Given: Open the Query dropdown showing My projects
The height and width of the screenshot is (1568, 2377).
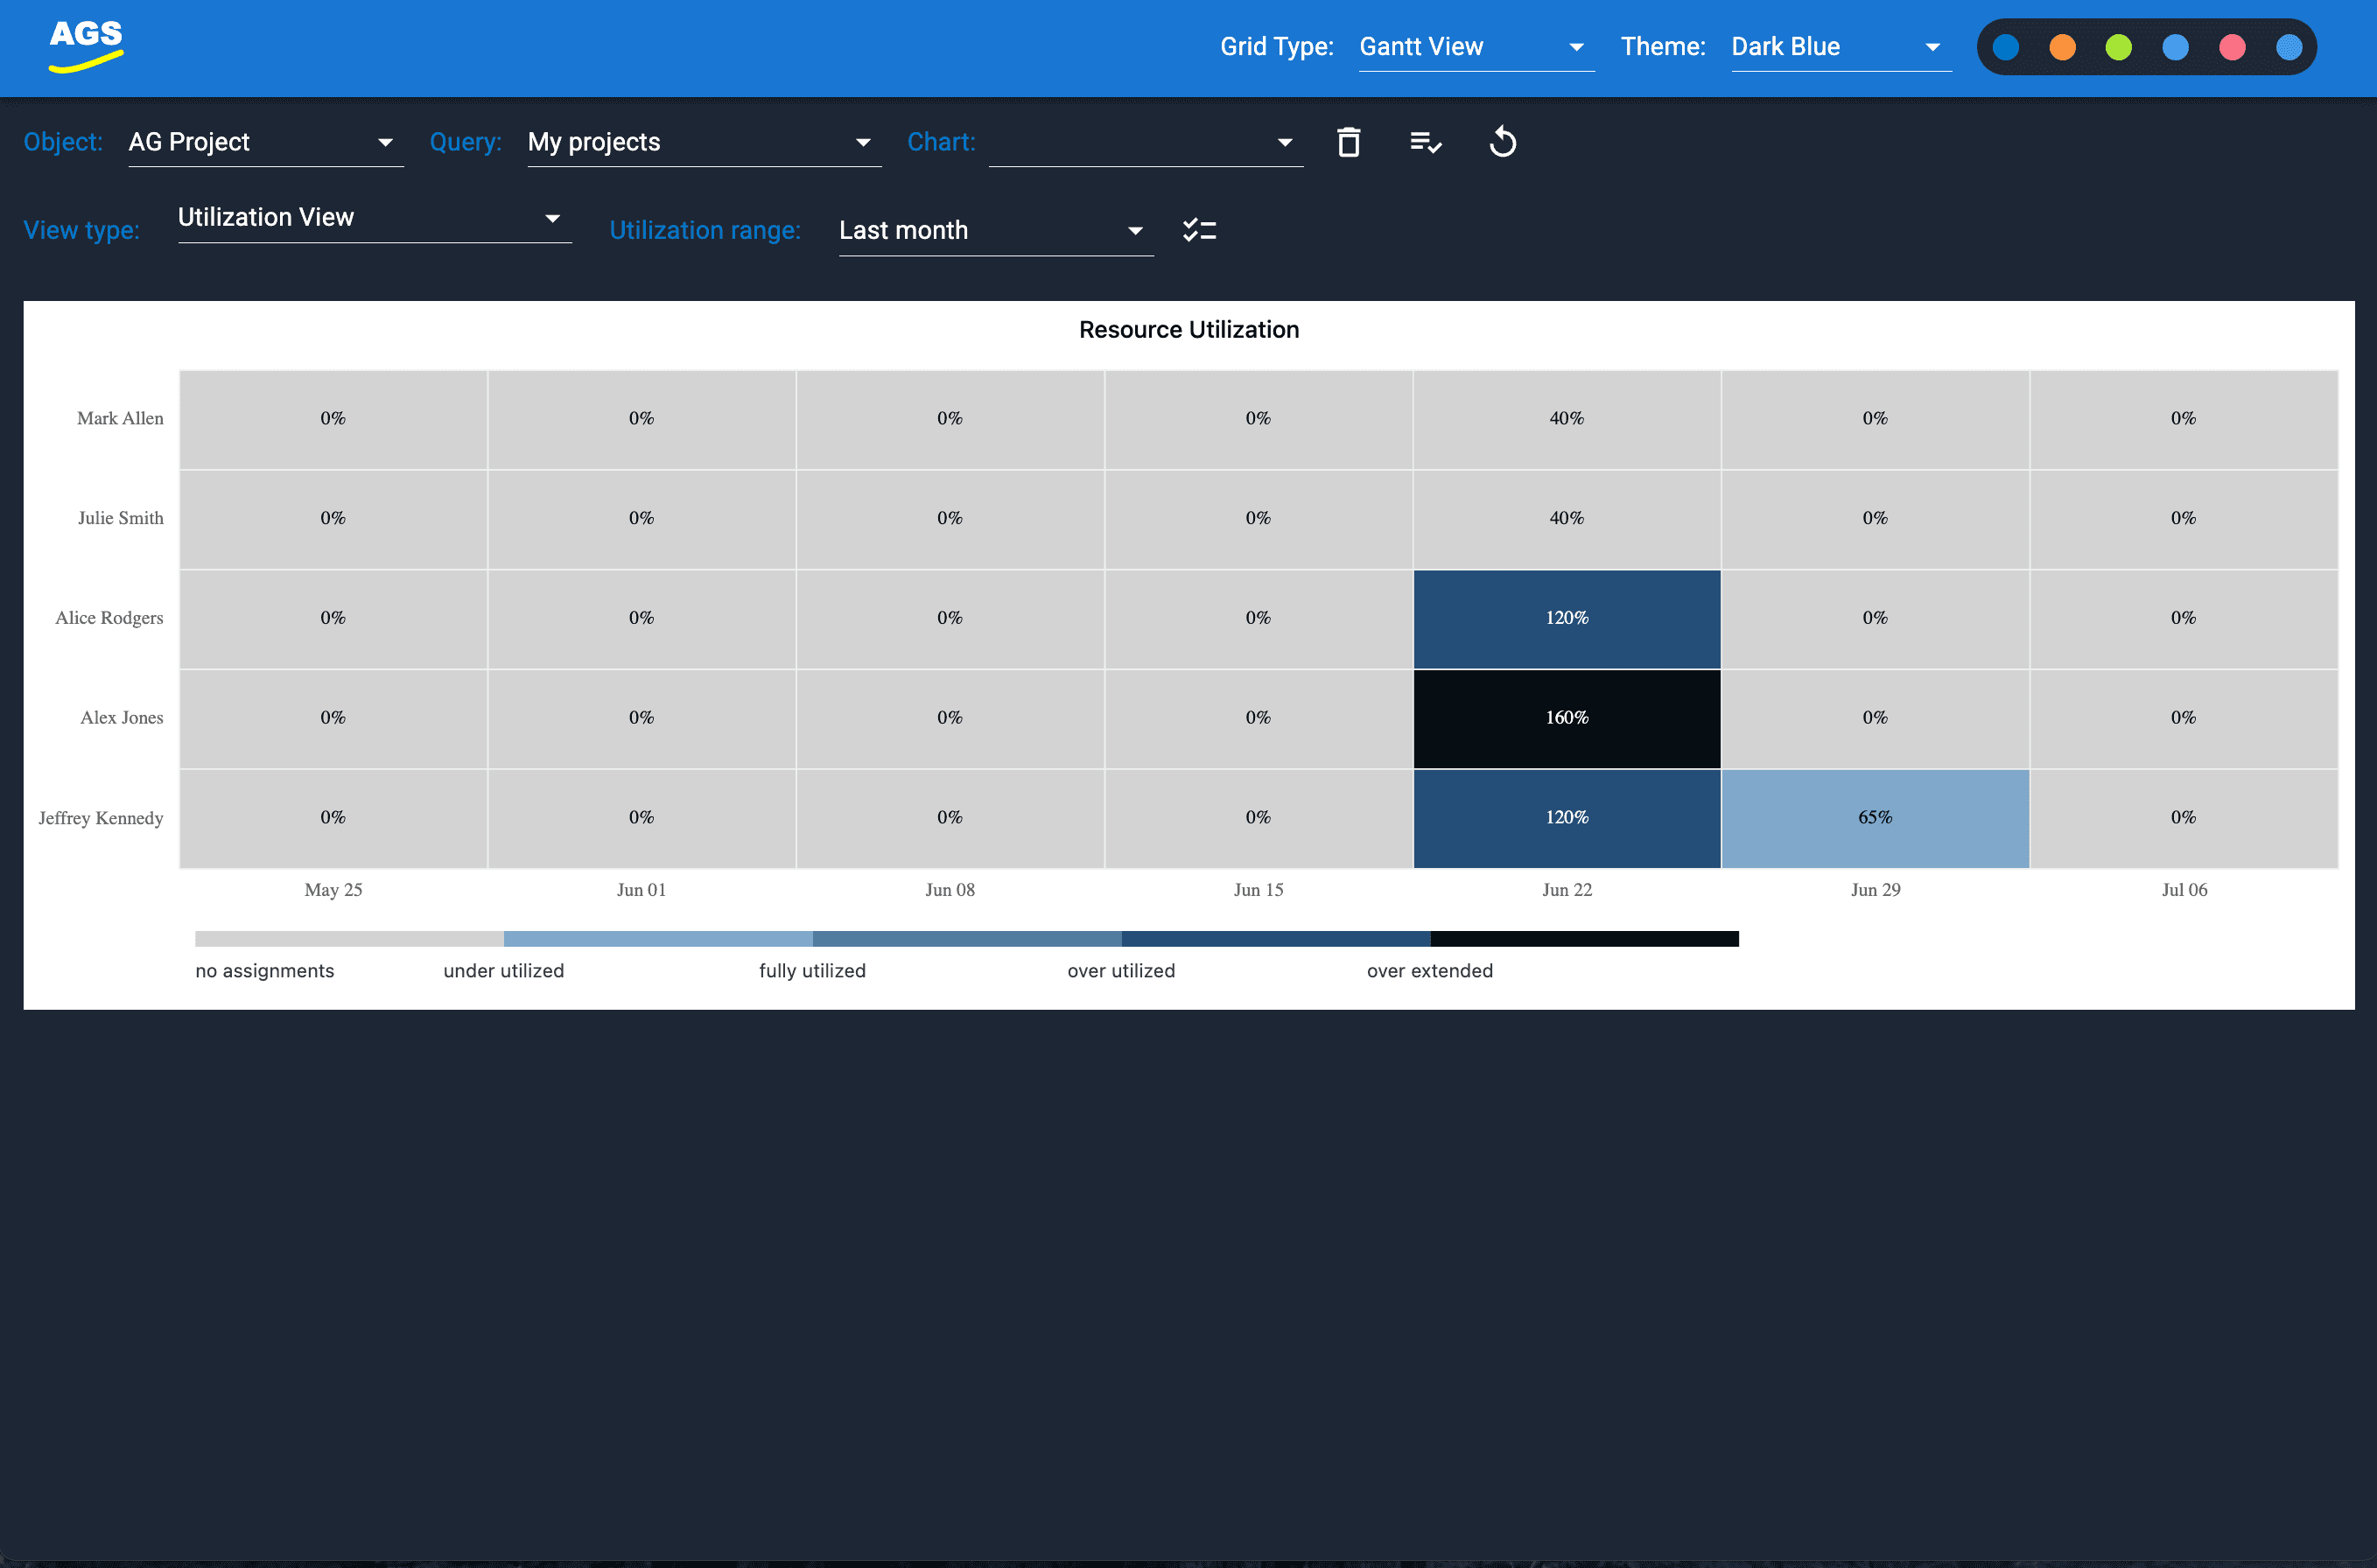Looking at the screenshot, I should tap(703, 142).
